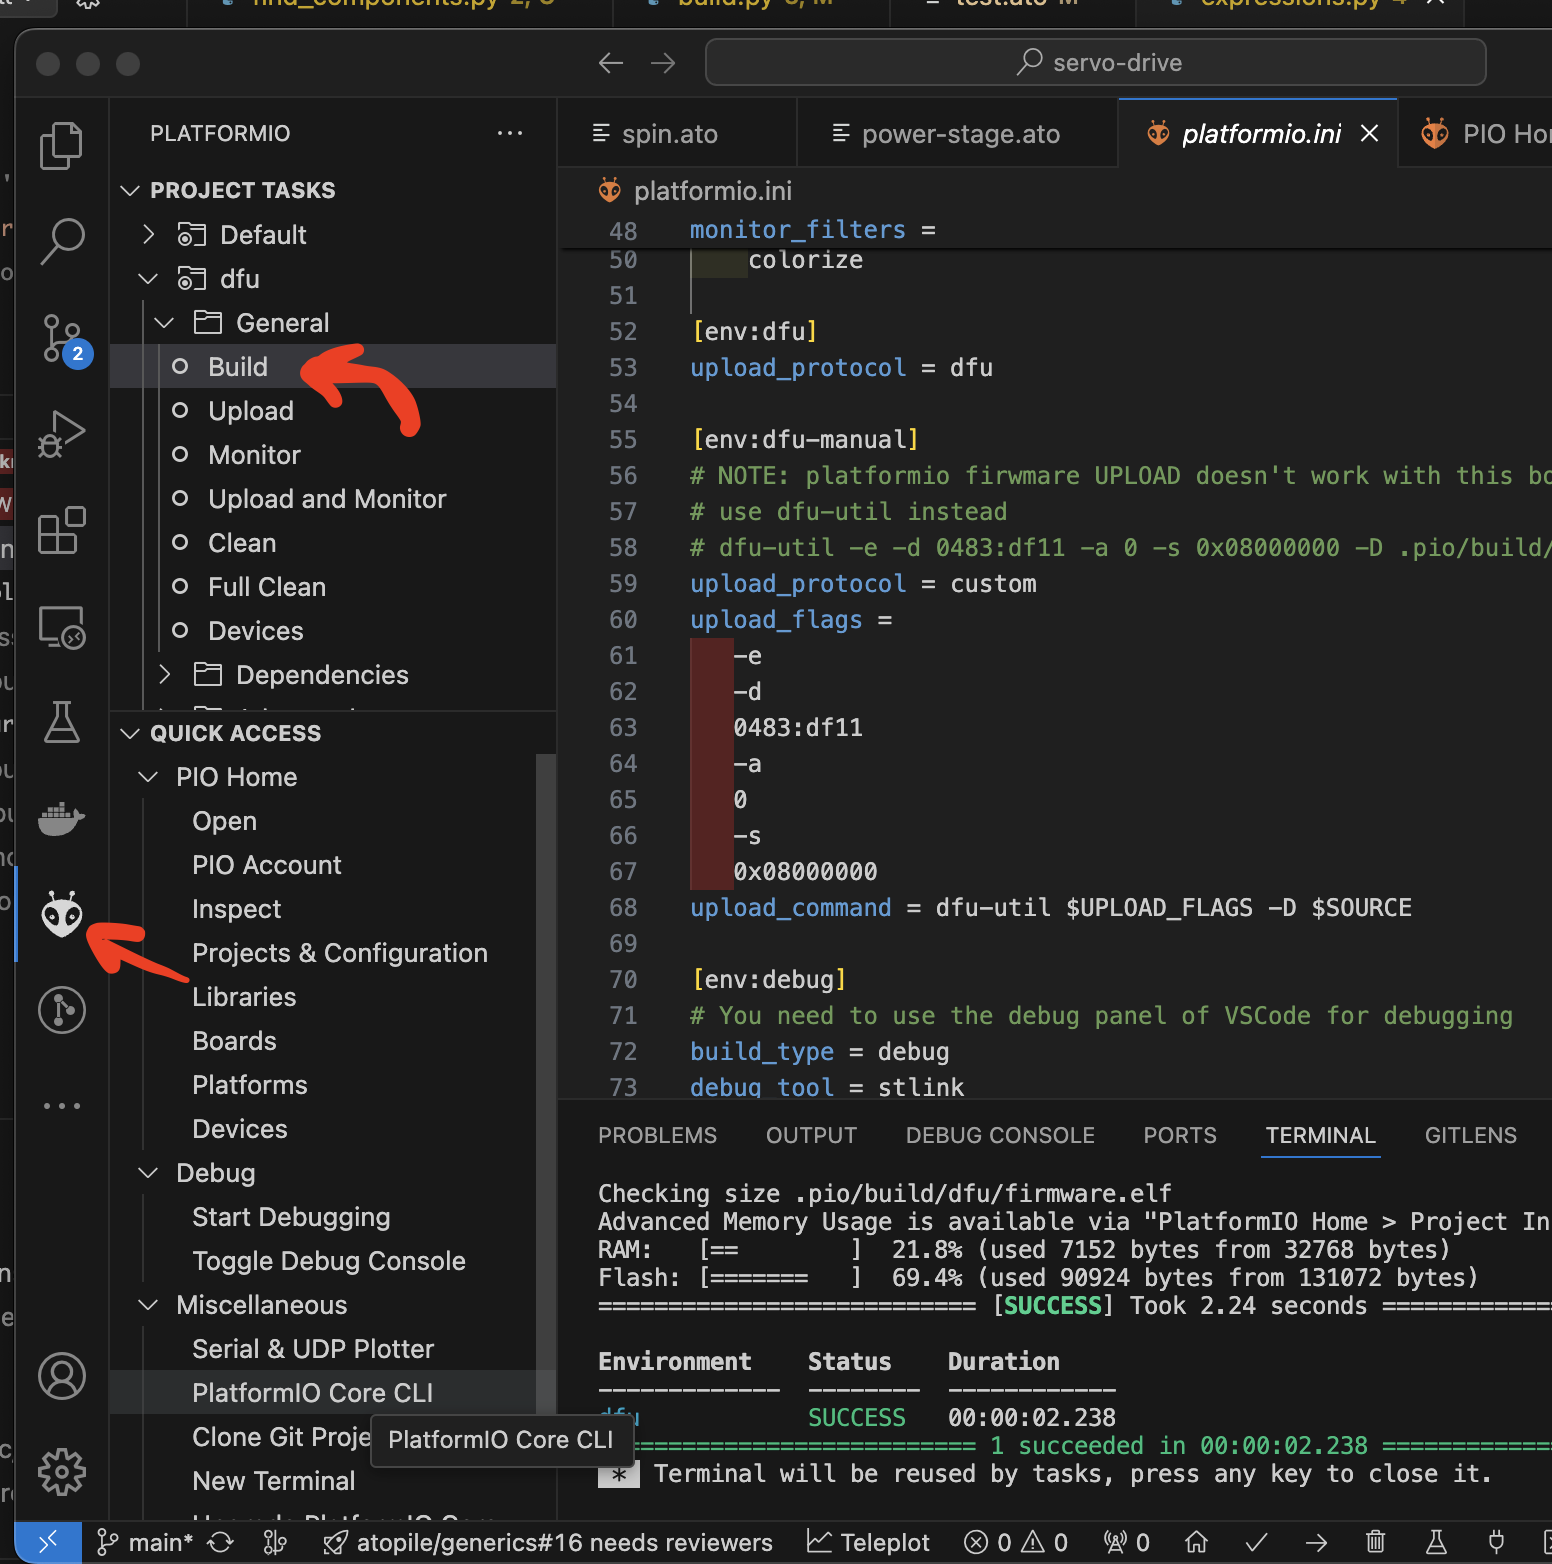The image size is (1552, 1564).
Task: Open the Explorer view in activity bar
Action: click(62, 146)
